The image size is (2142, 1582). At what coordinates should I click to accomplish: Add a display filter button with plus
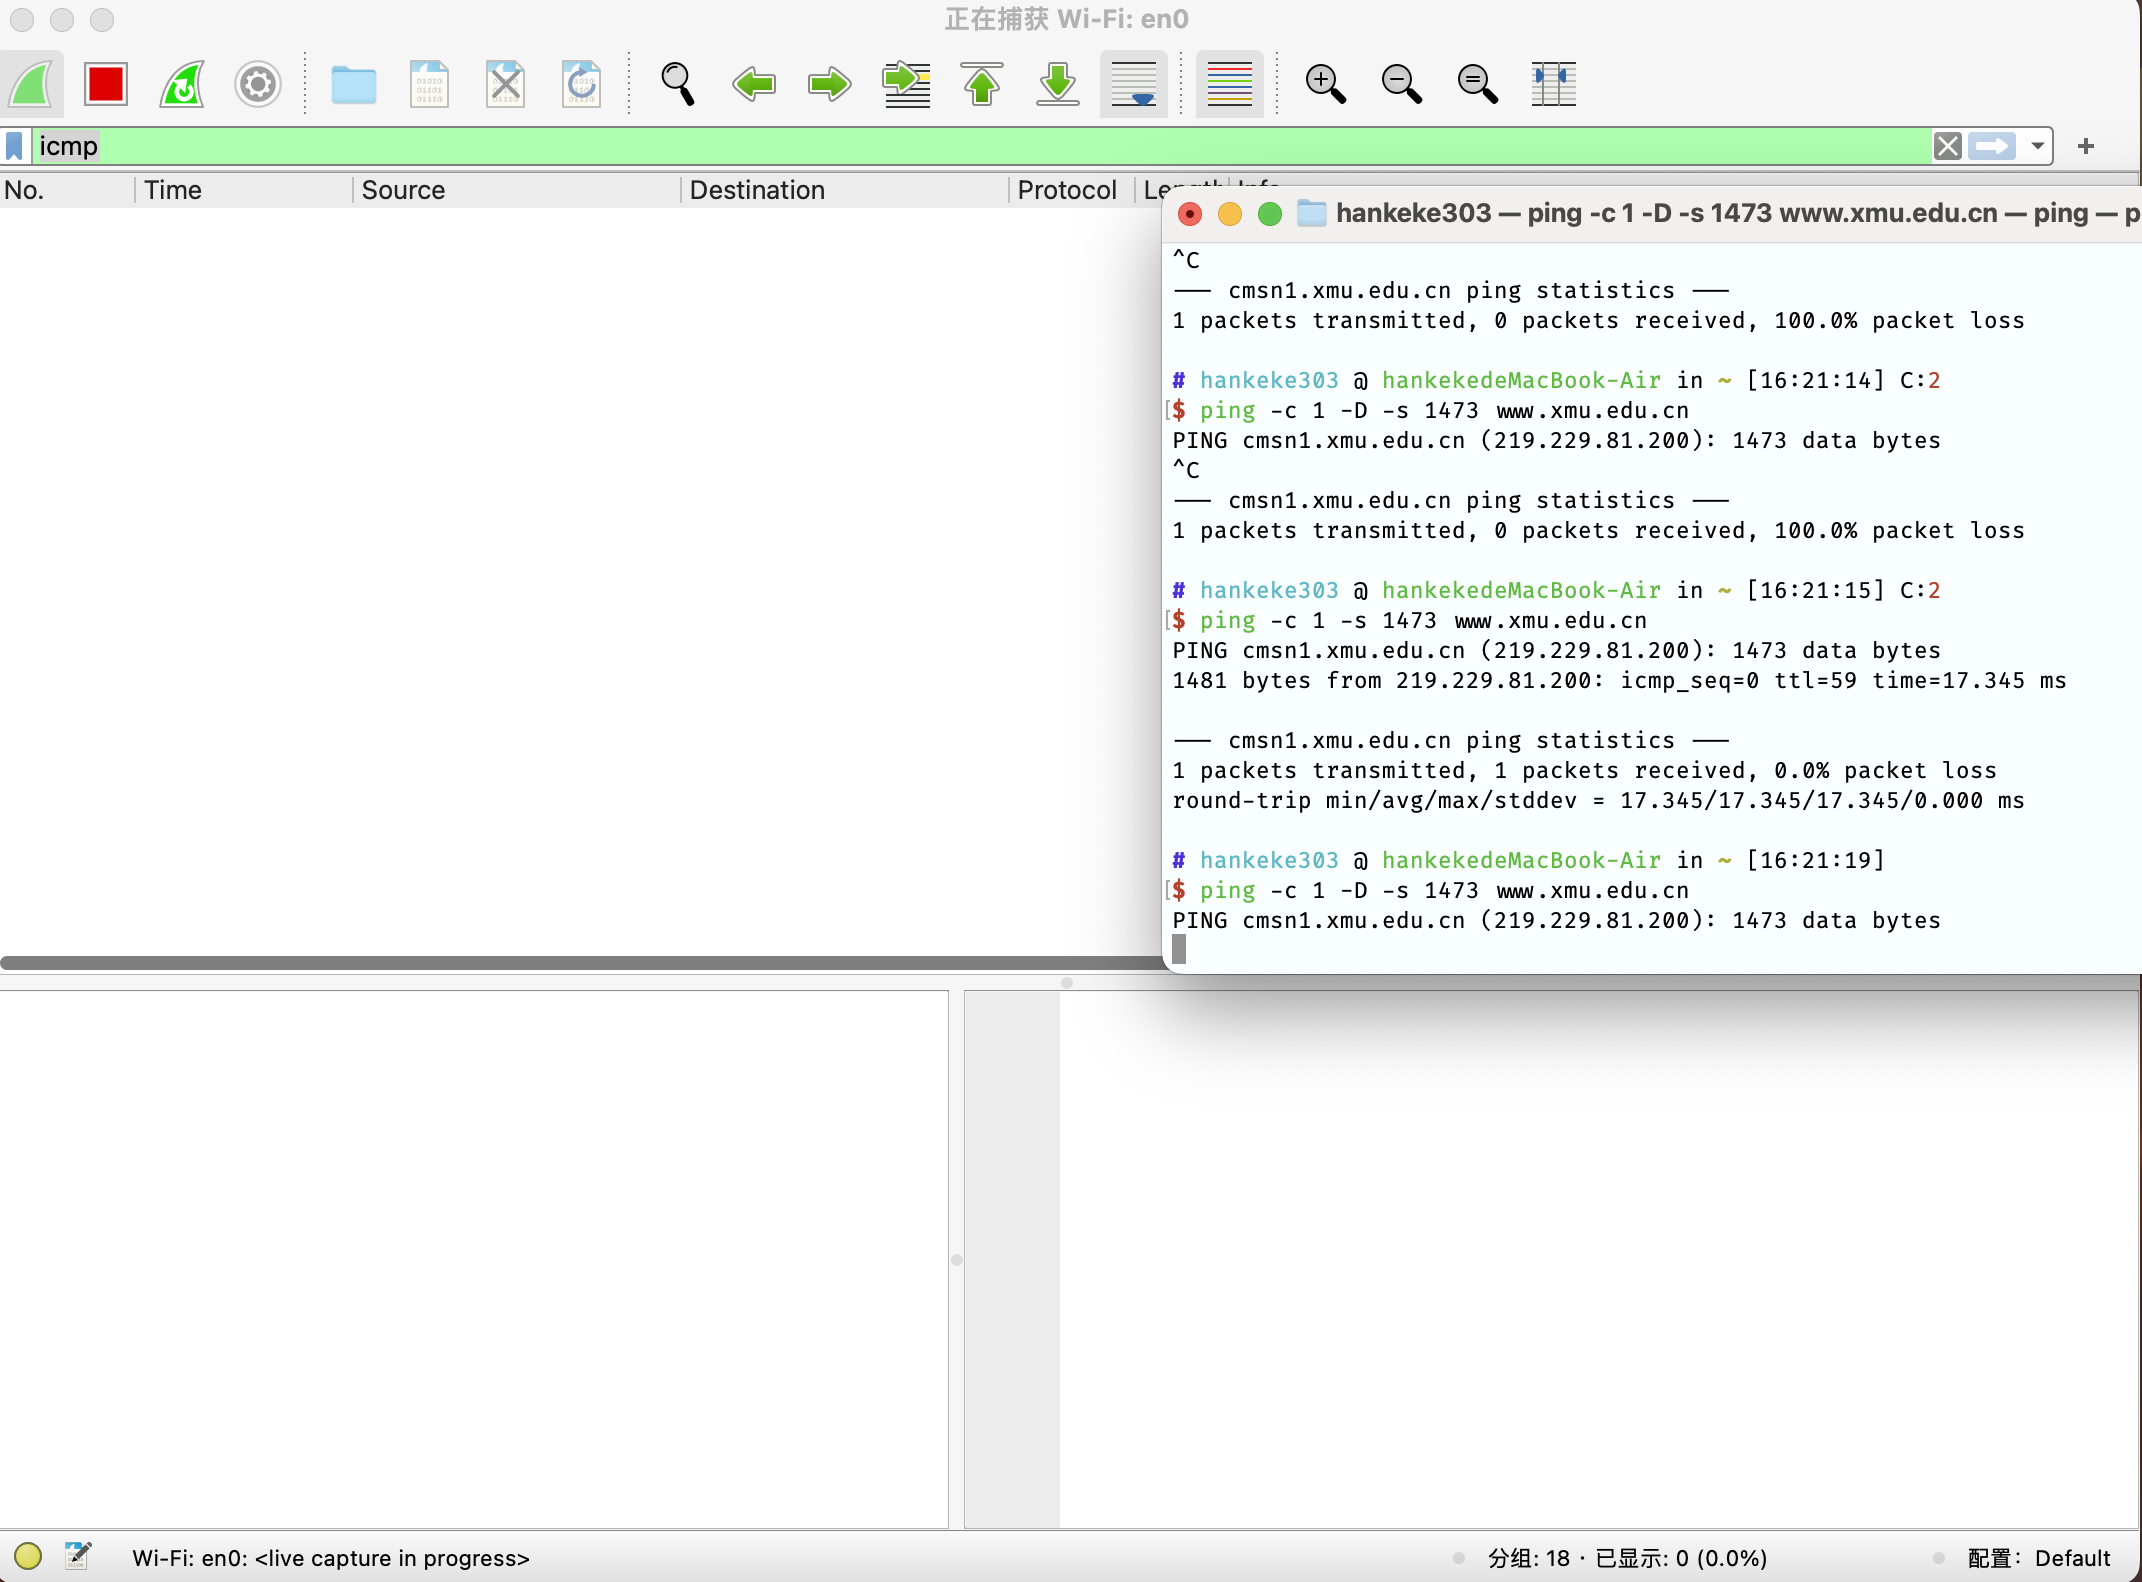click(2086, 146)
